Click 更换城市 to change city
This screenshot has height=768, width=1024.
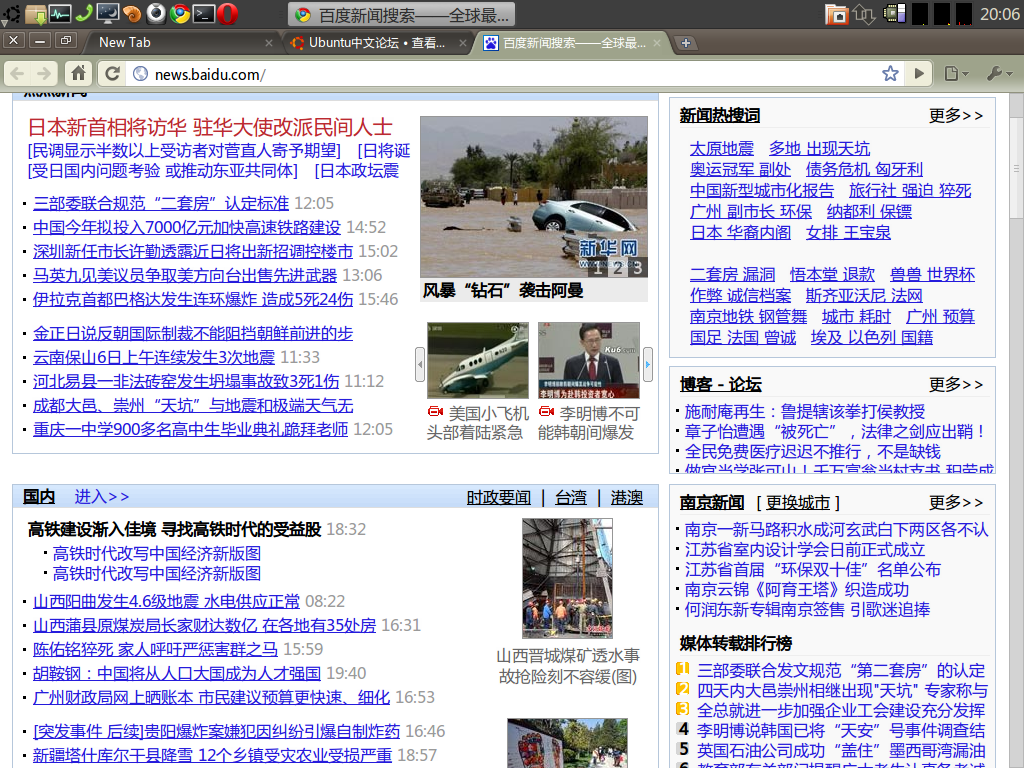(798, 502)
